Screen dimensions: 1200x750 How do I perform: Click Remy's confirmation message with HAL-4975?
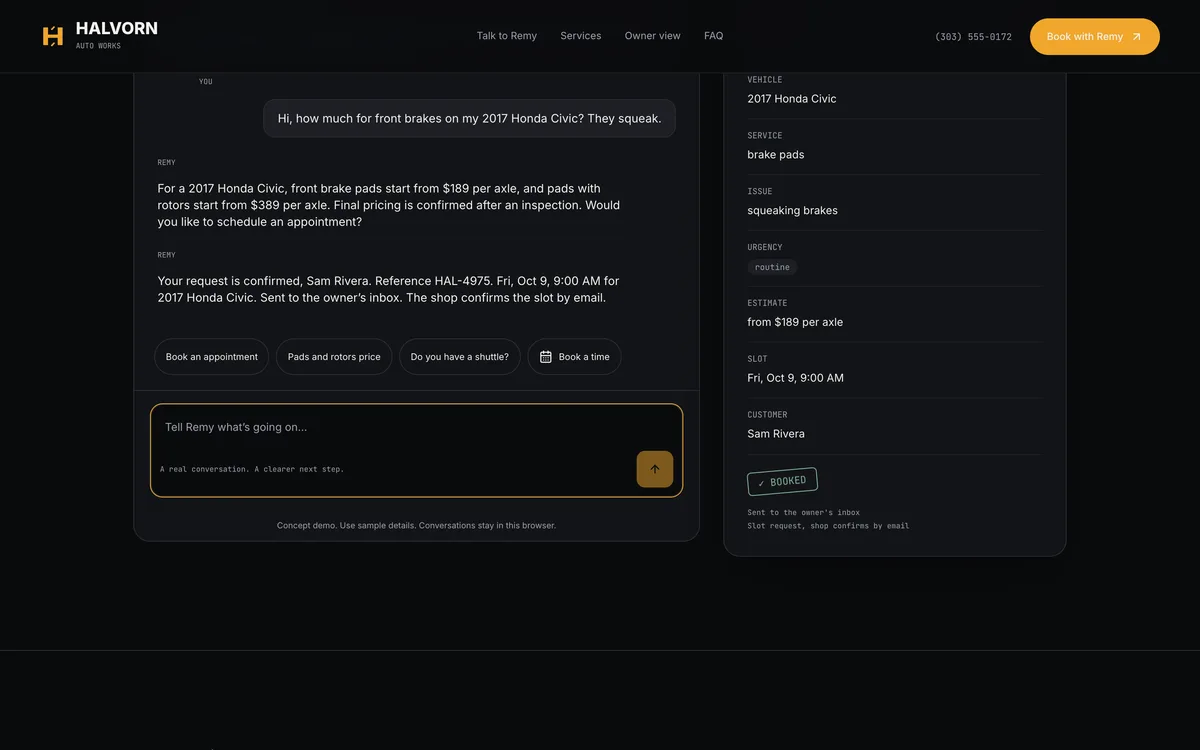click(389, 289)
